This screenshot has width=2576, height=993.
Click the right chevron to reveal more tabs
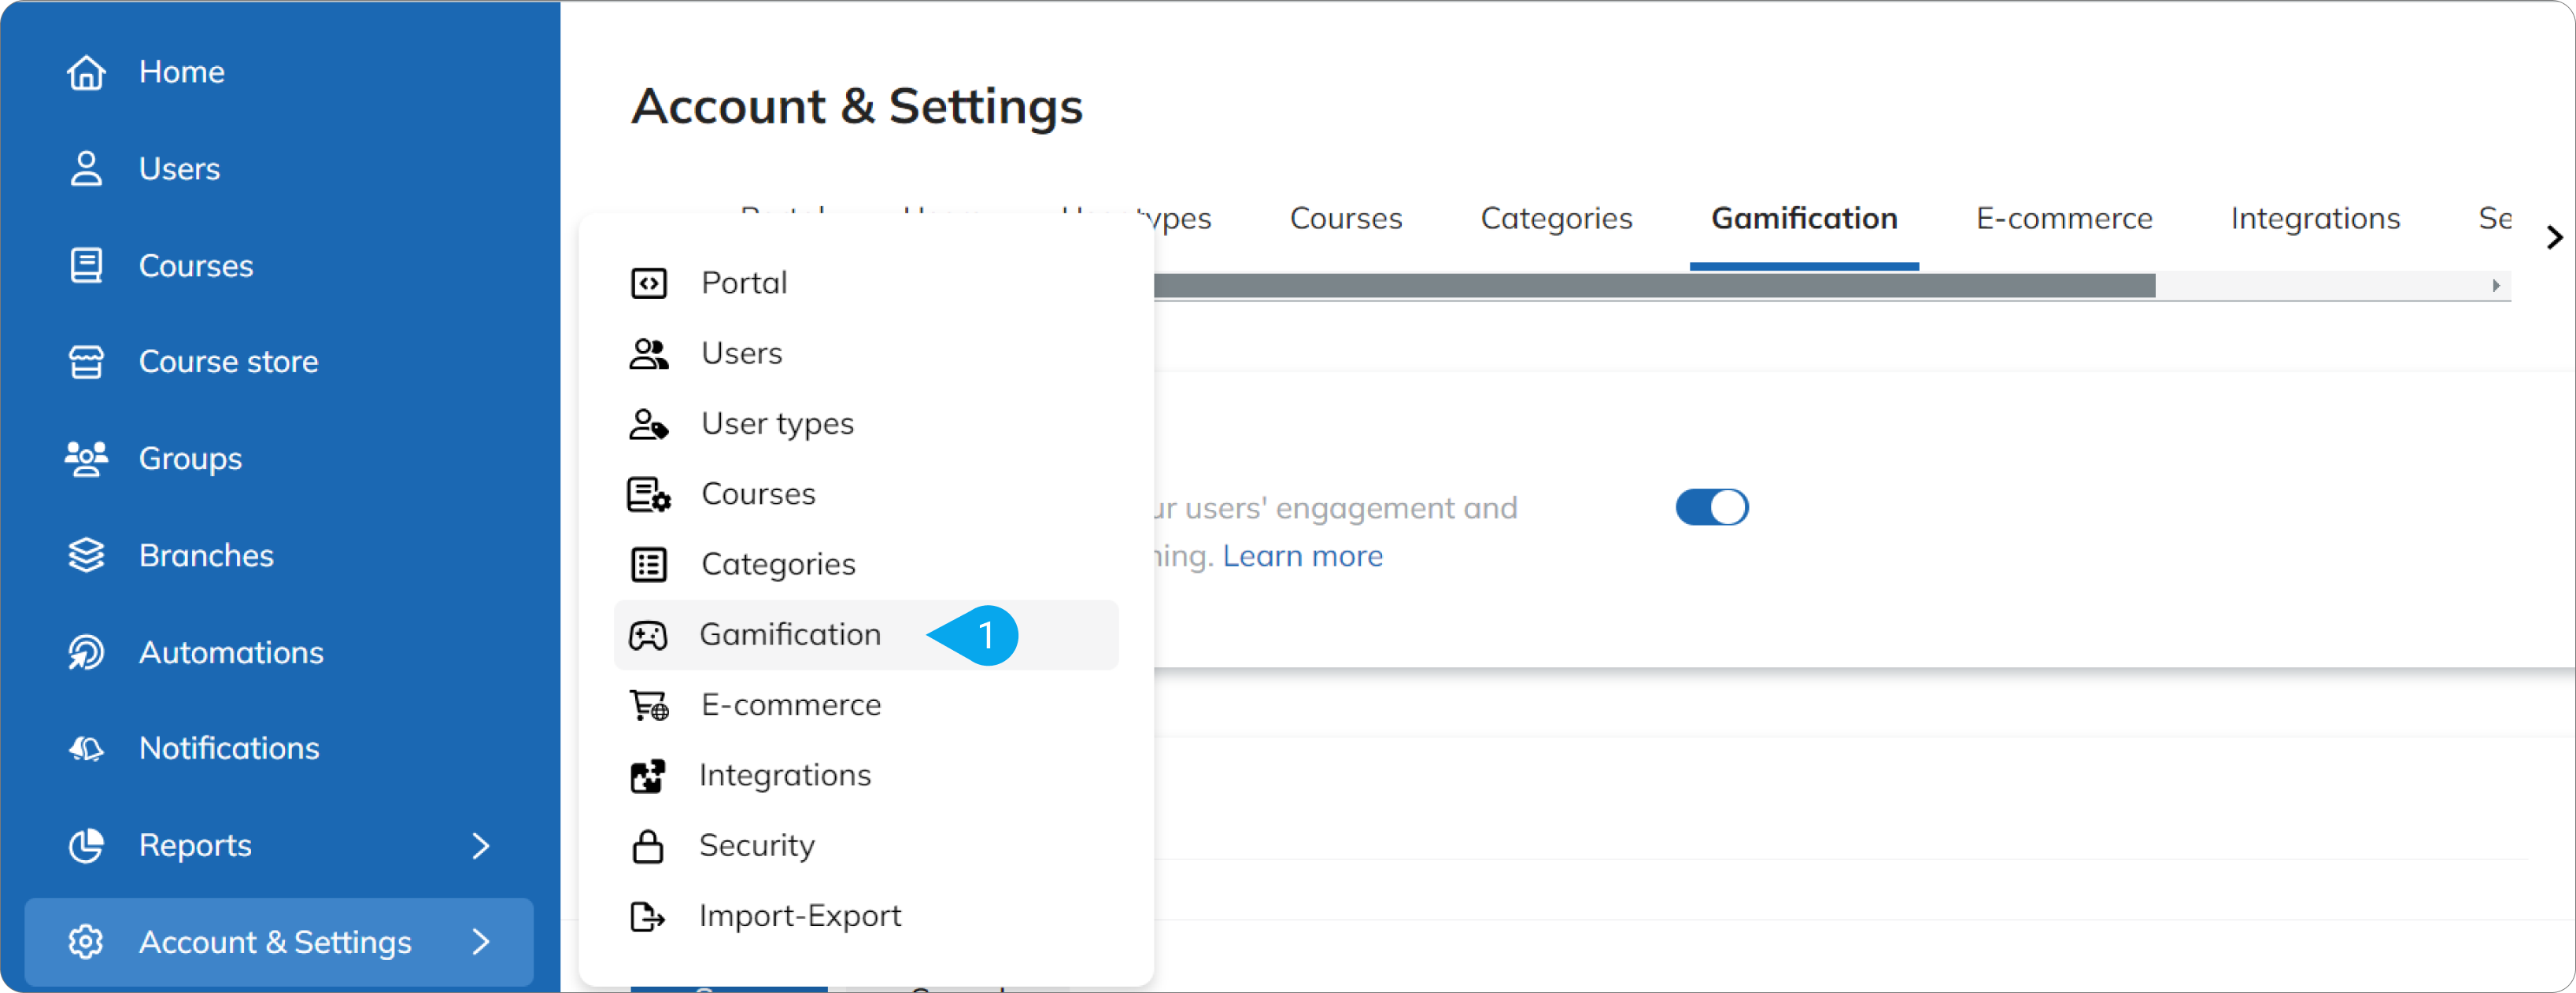(x=2554, y=238)
